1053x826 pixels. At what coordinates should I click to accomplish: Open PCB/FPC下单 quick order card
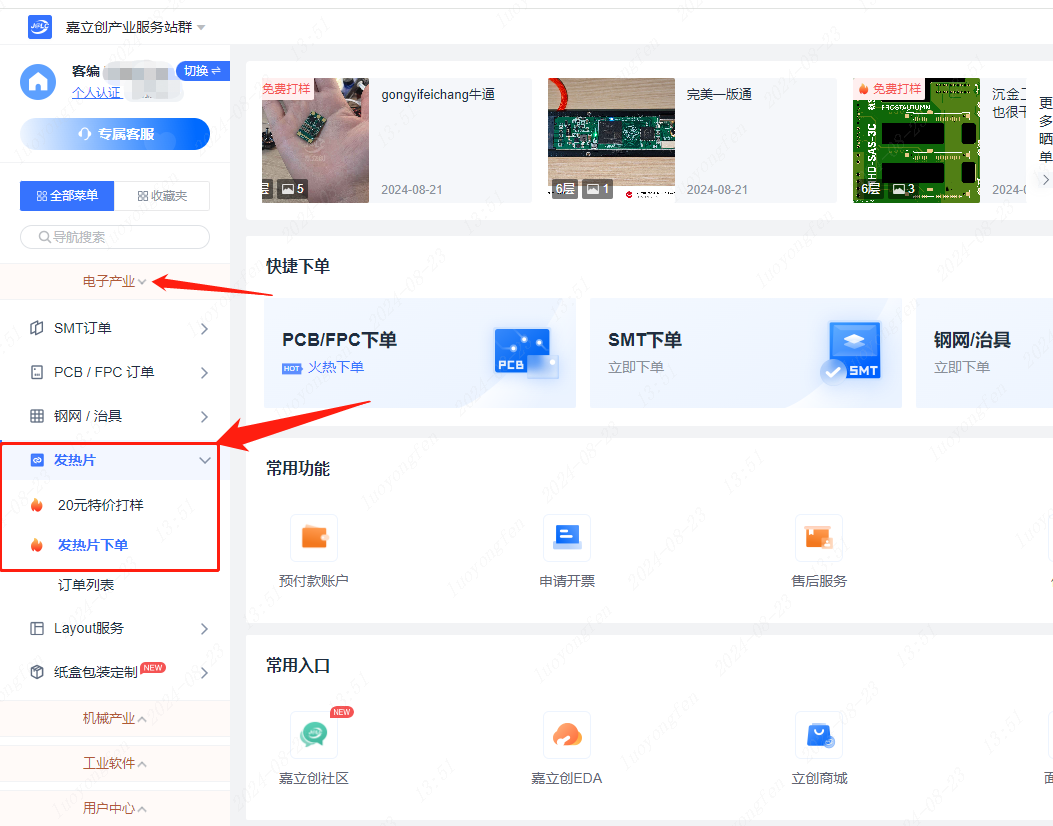420,353
